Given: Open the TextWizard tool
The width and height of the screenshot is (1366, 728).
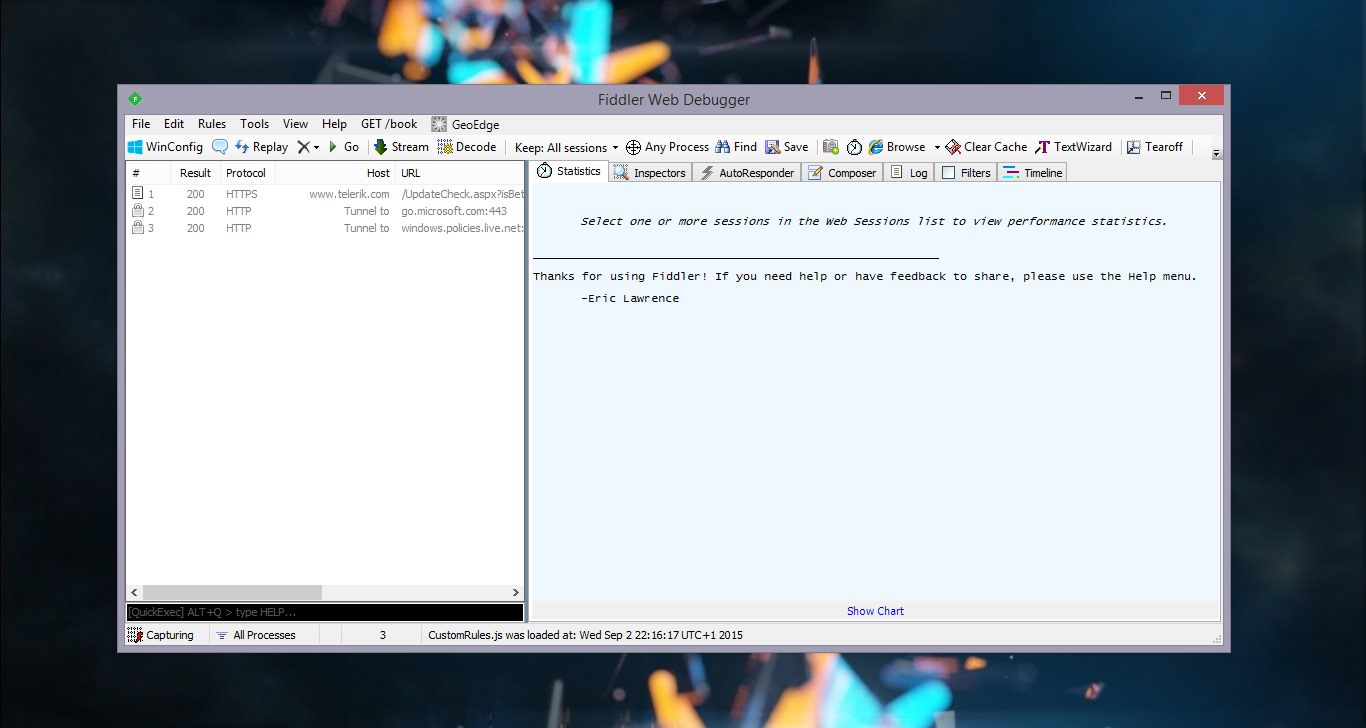Looking at the screenshot, I should (x=1074, y=146).
